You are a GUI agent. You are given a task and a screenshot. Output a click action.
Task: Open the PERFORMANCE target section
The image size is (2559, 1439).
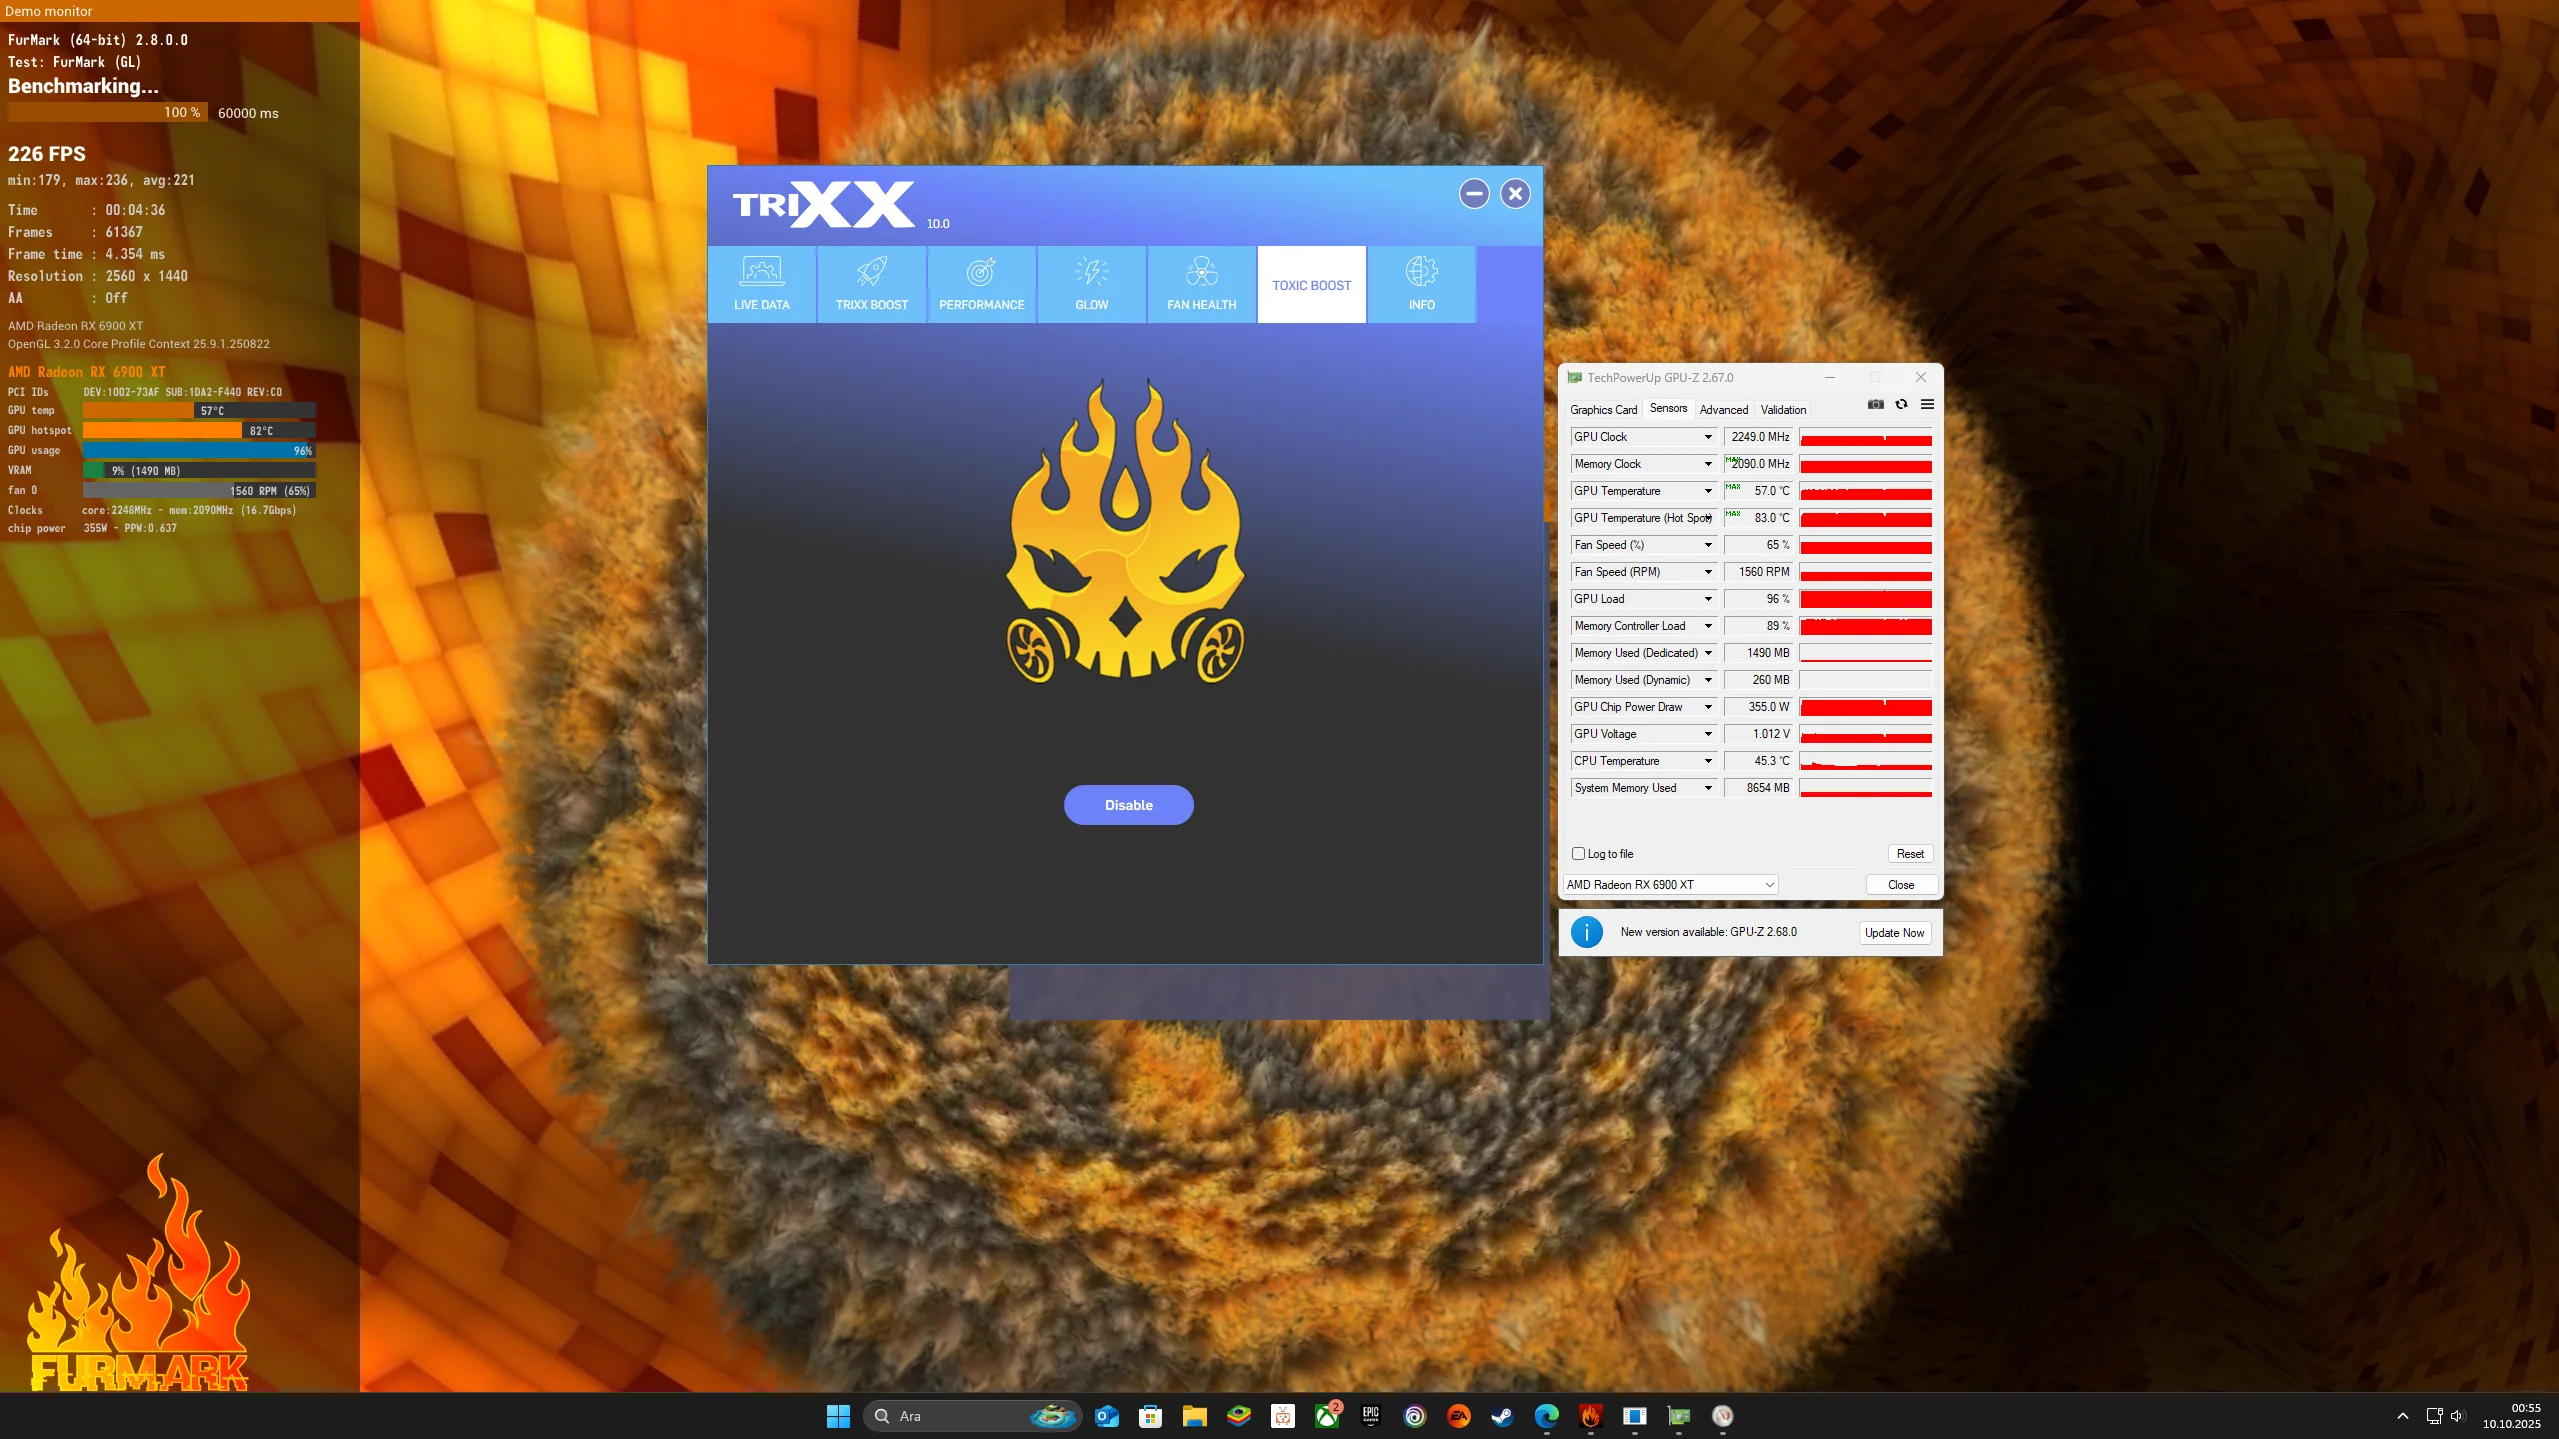tap(981, 284)
